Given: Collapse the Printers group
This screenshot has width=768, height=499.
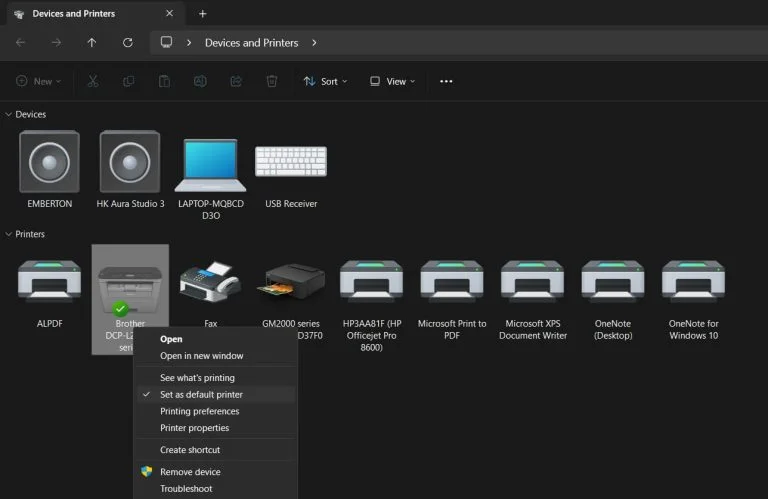Looking at the screenshot, I should click(8, 234).
